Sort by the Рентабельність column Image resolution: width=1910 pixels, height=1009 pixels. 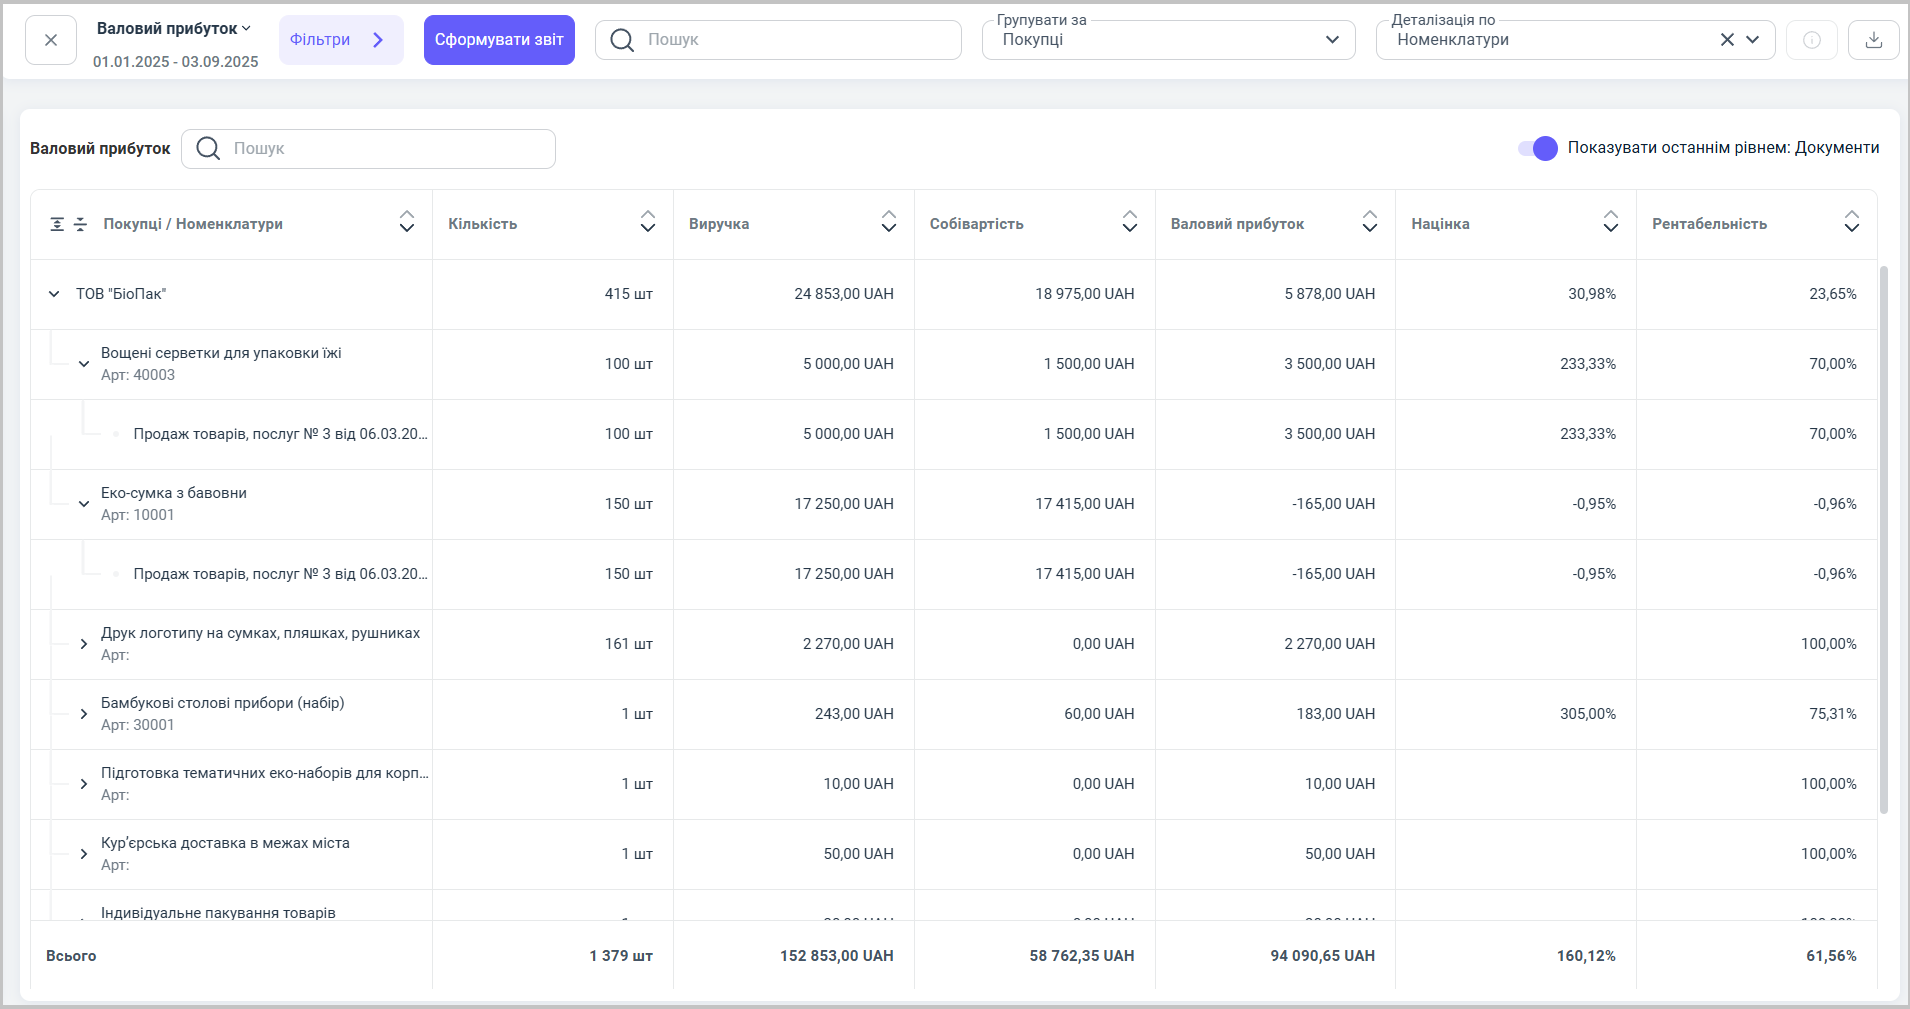coord(1851,222)
